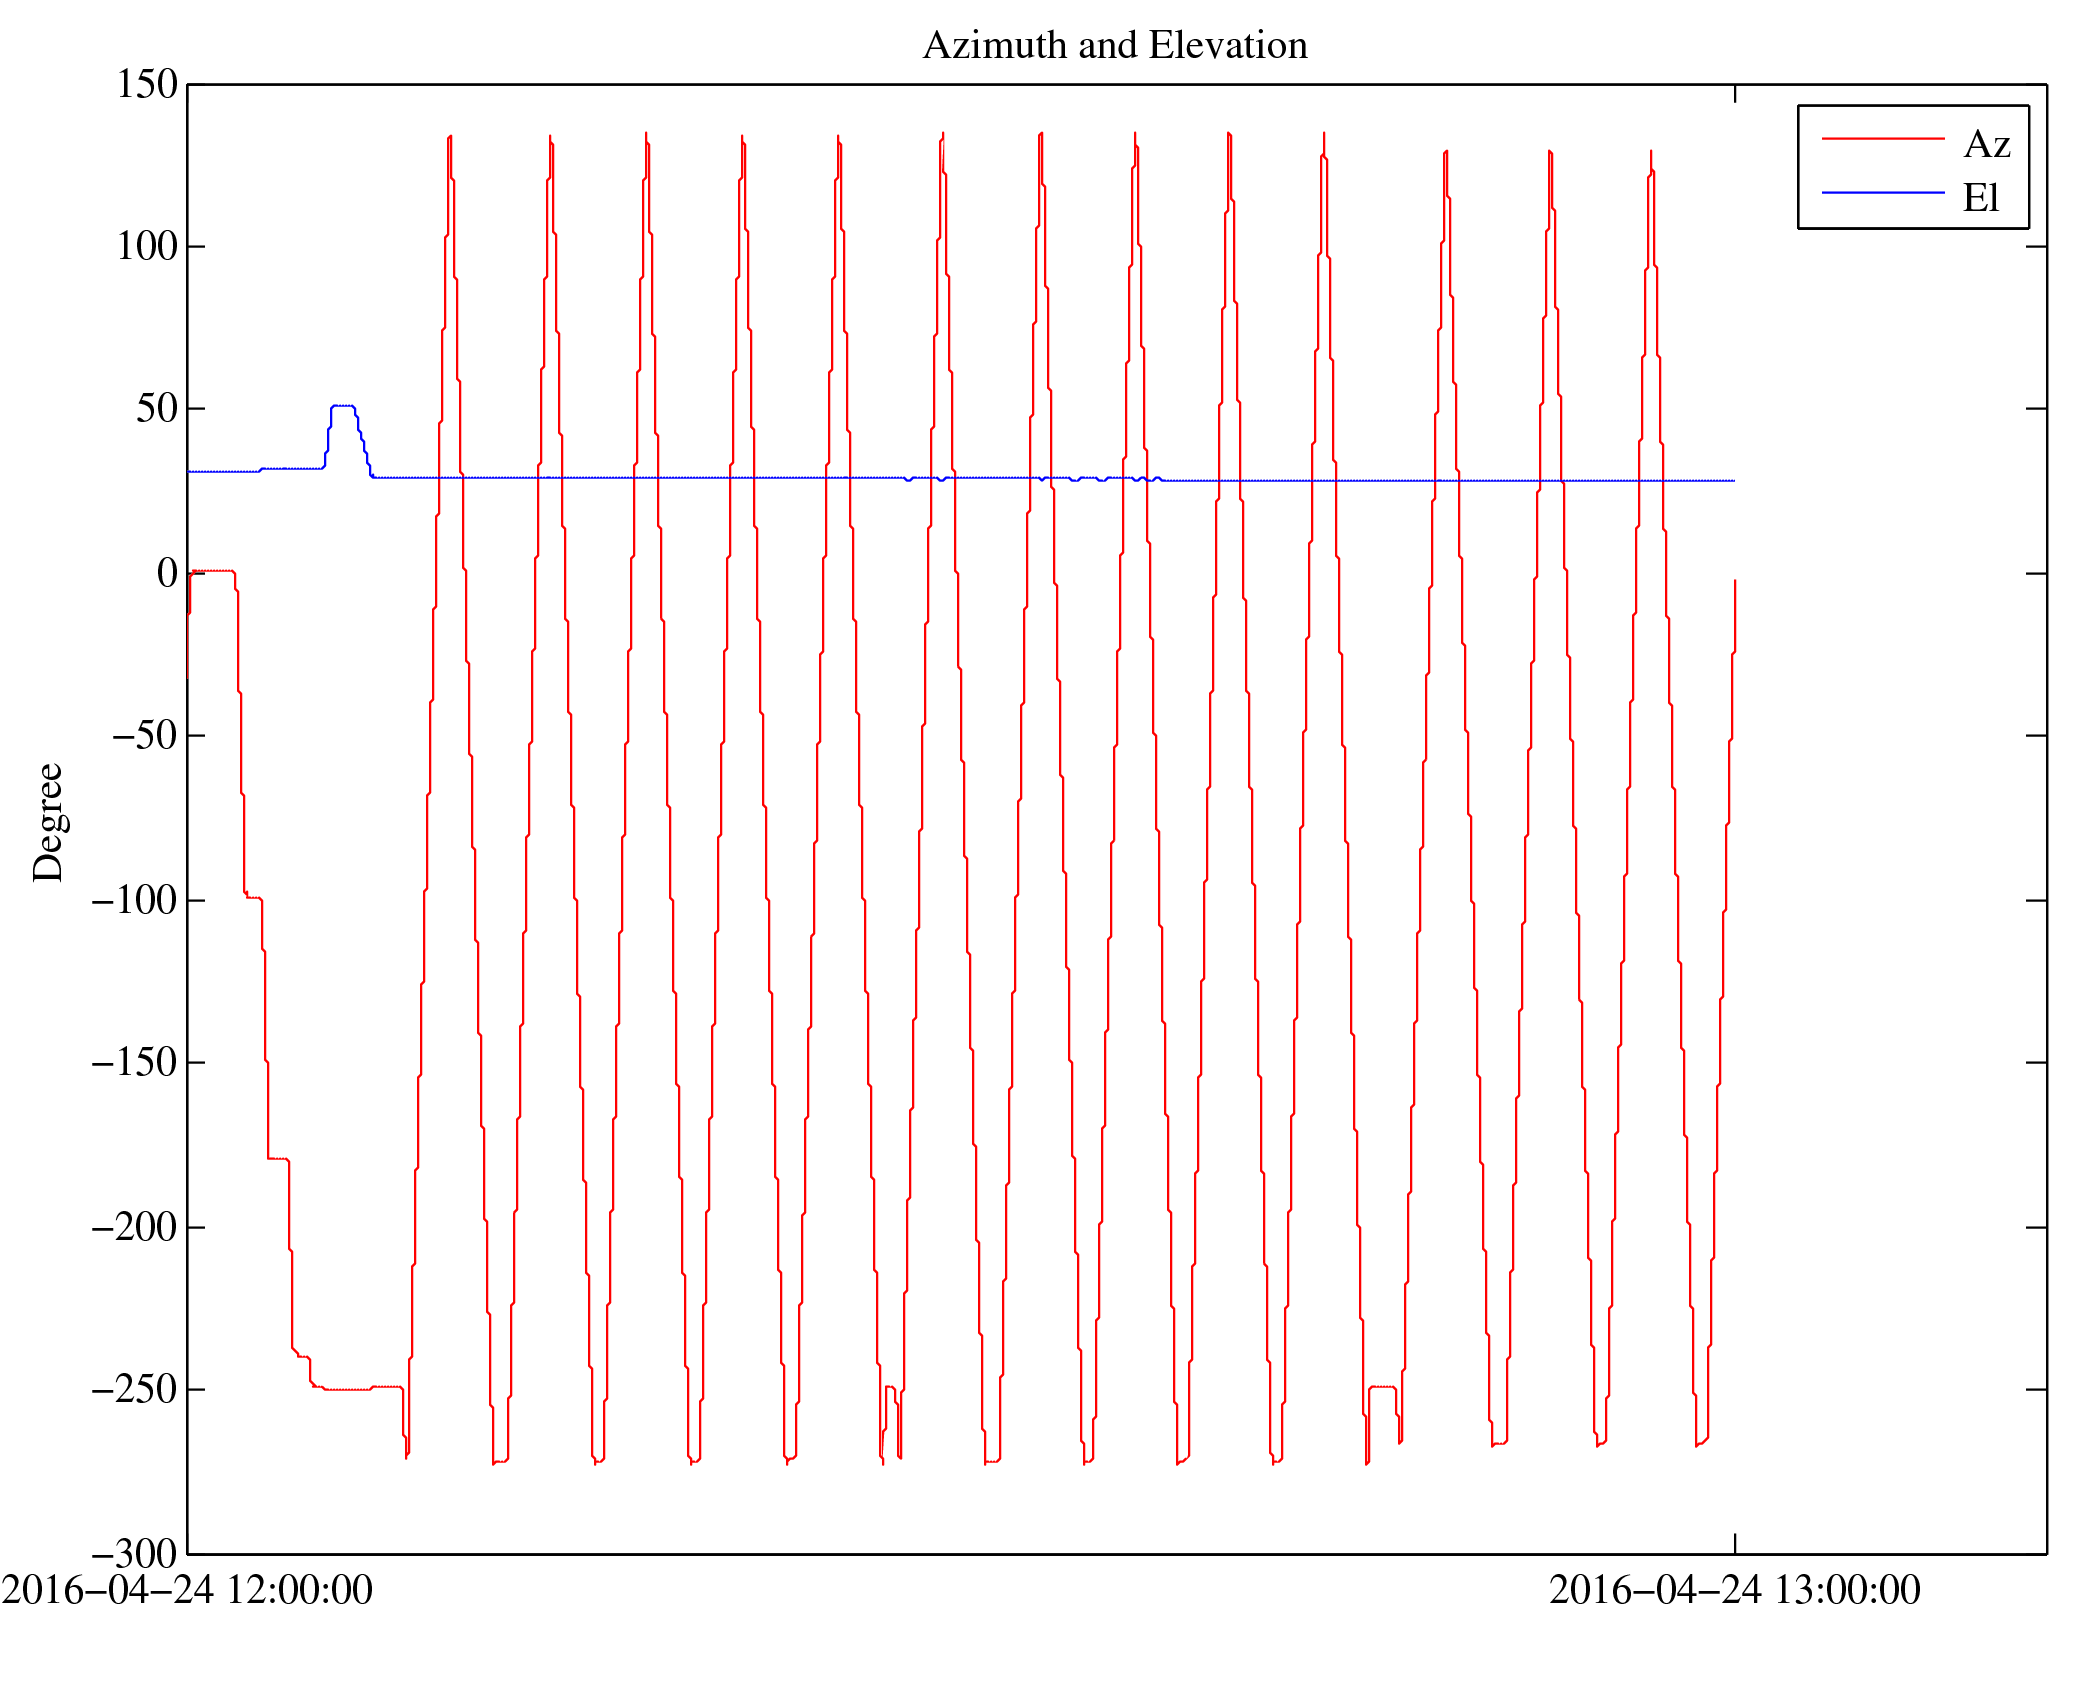Click the blue elevation bump peak near 50
The image size is (2075, 1683).
[x=342, y=406]
